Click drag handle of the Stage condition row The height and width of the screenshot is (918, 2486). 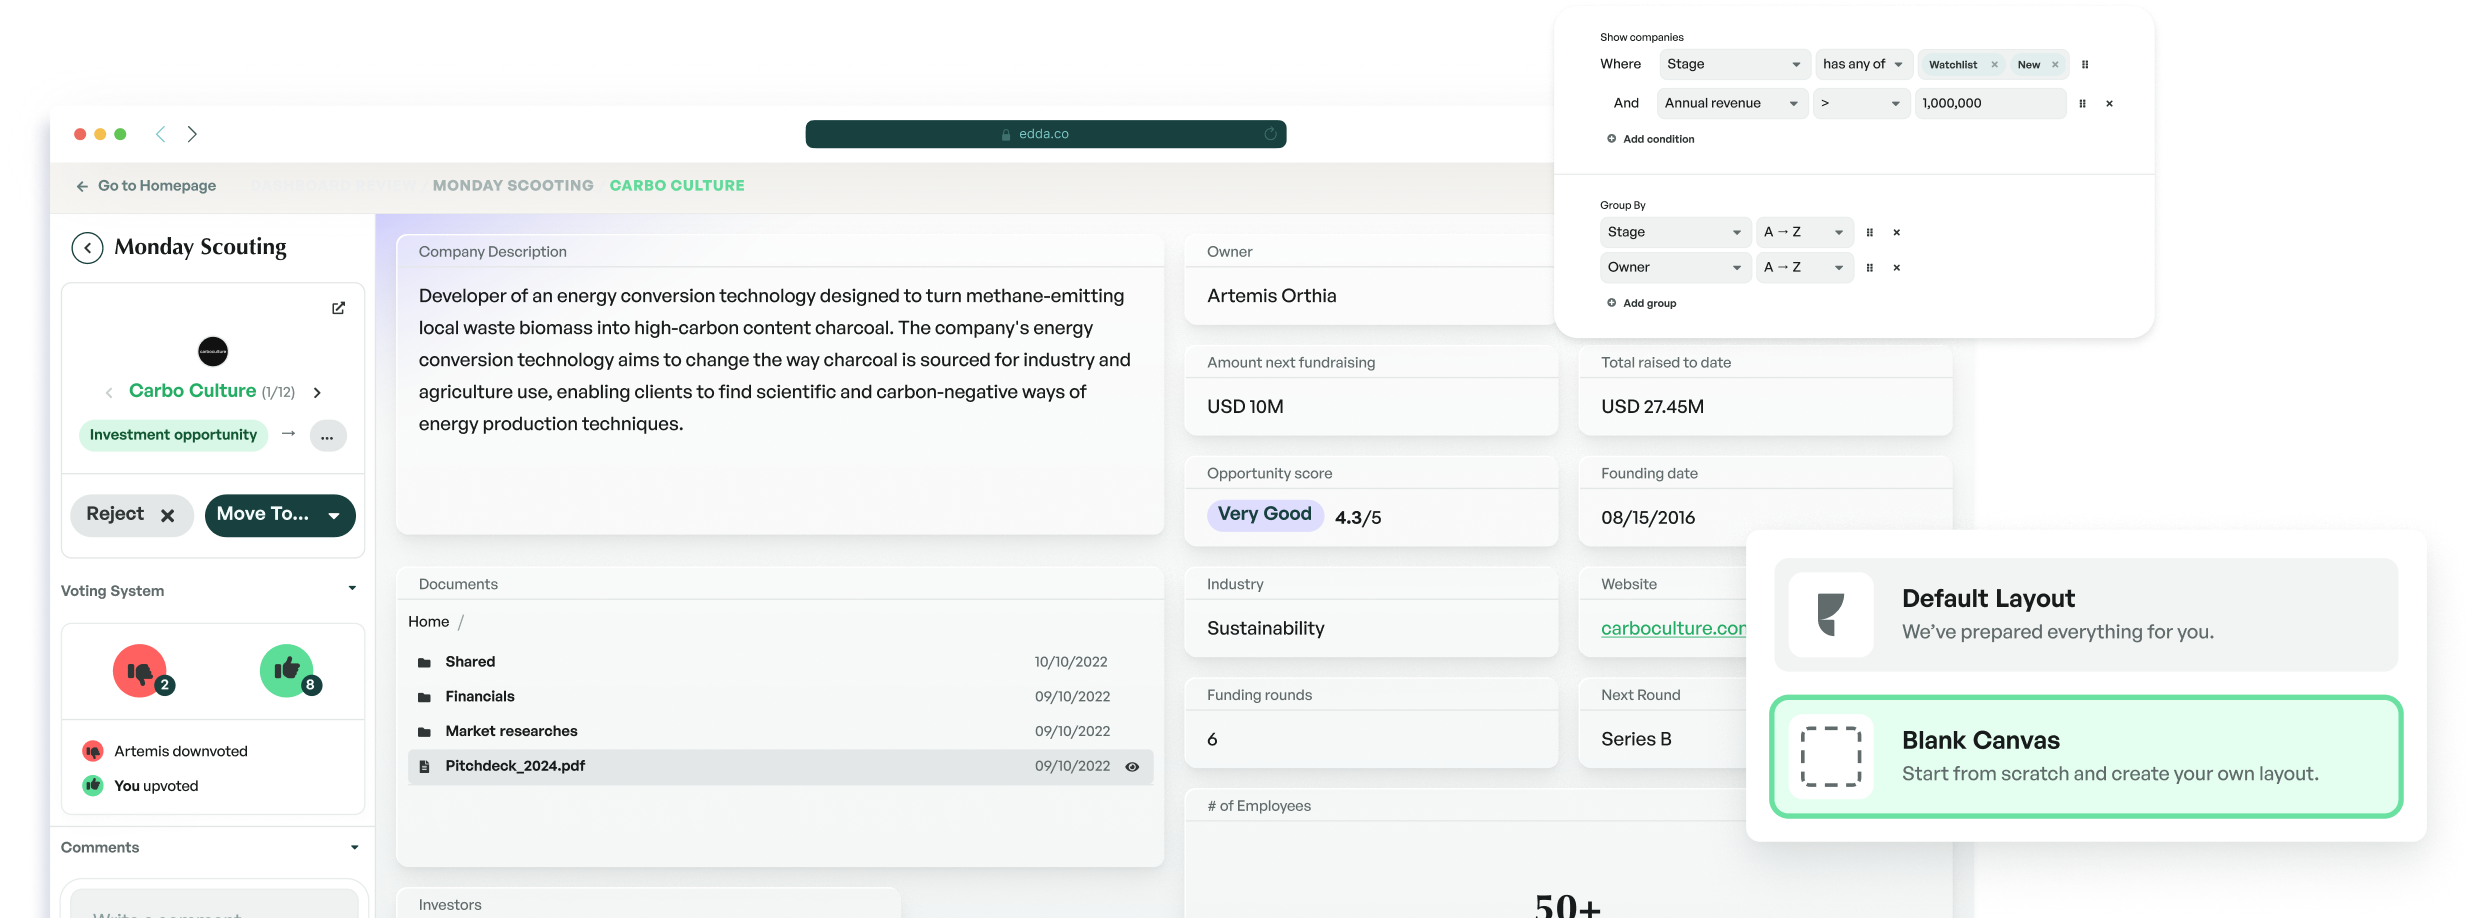point(2085,65)
